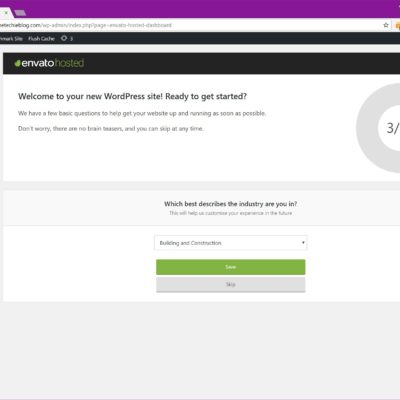
Task: Click the Flush Cache admin bar item
Action: pos(41,38)
